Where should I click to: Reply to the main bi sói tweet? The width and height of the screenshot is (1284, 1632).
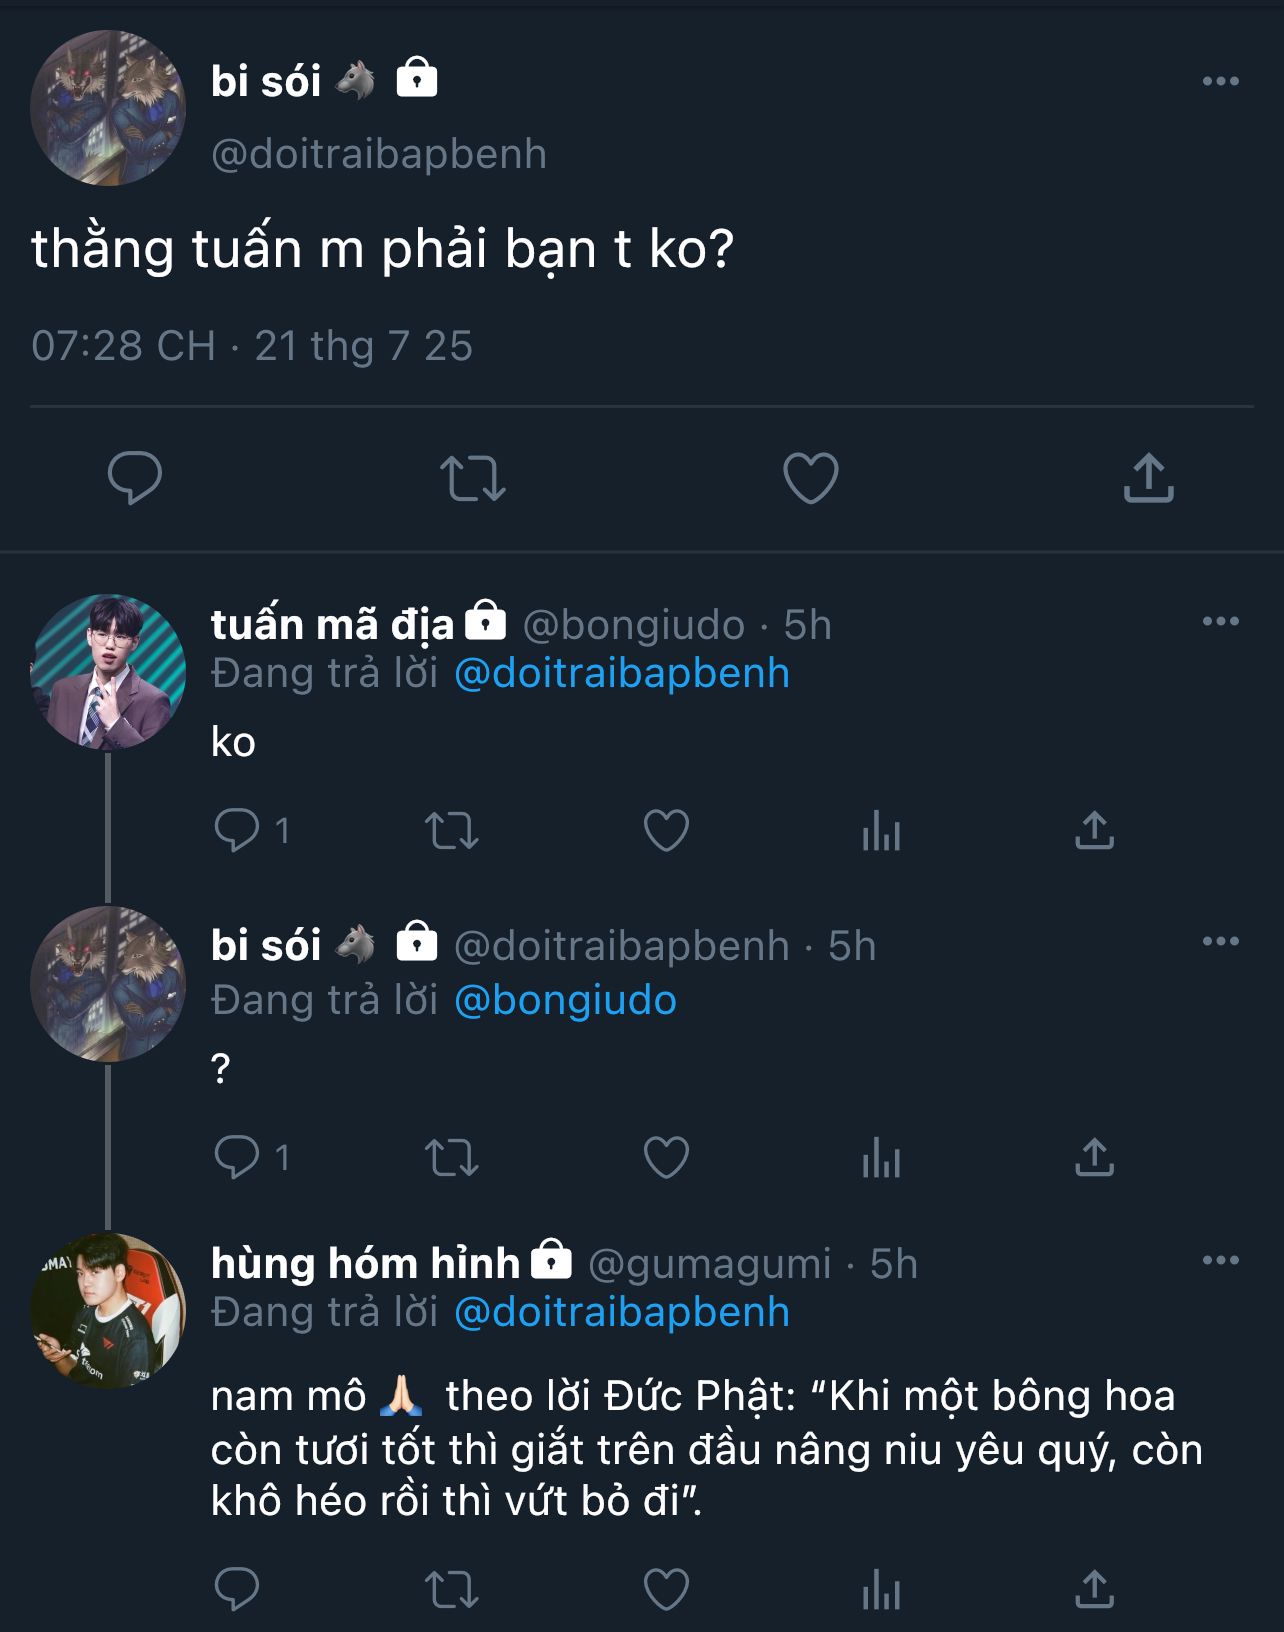click(x=135, y=477)
